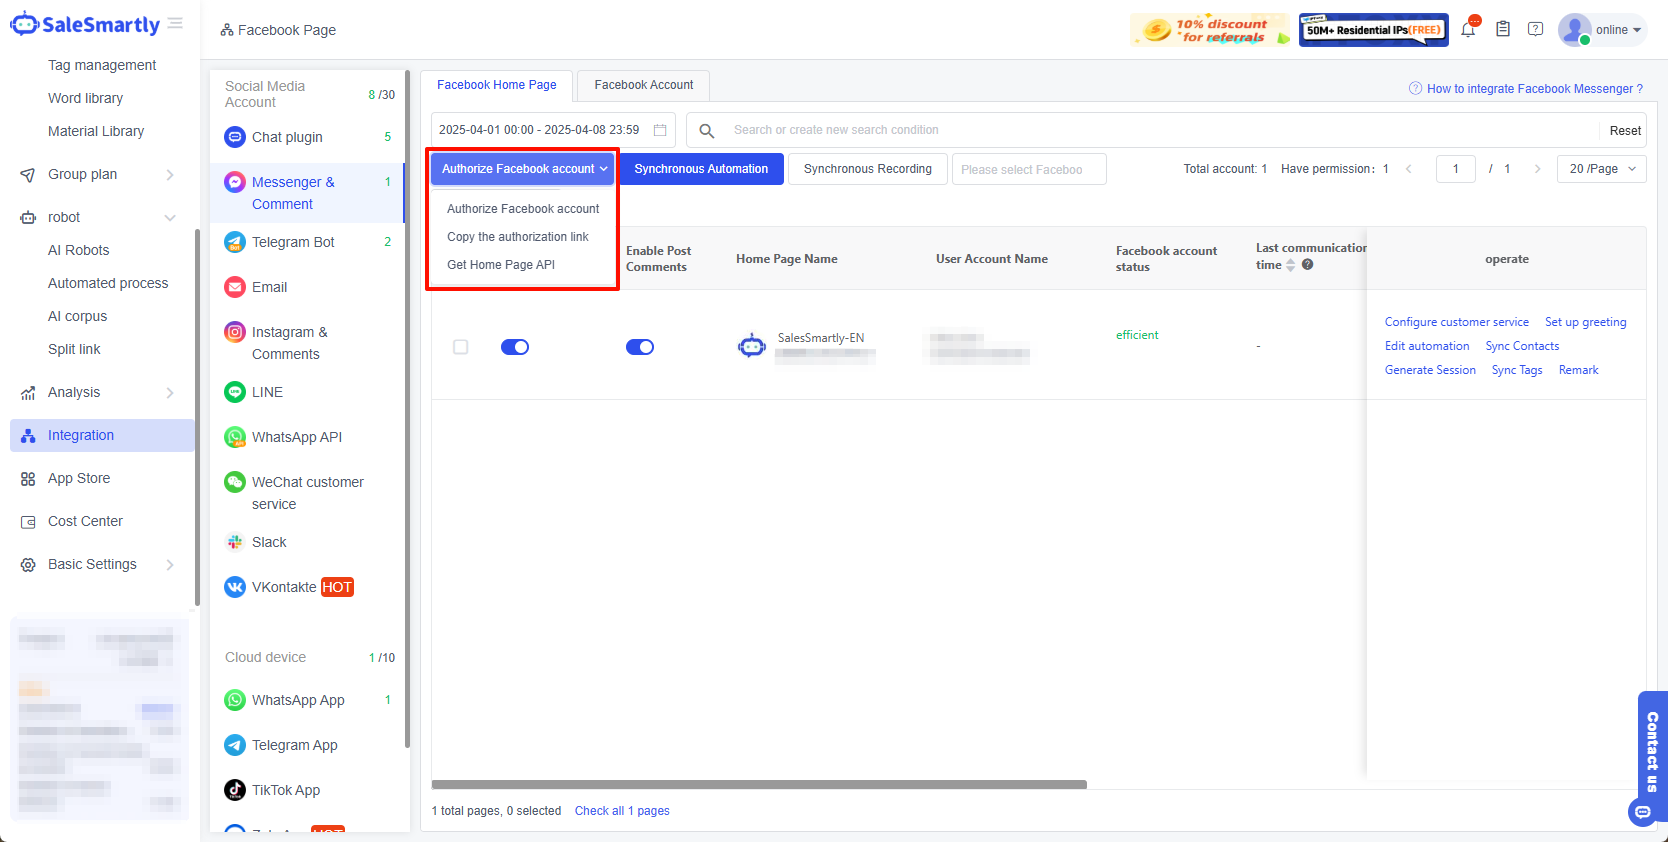
Task: Click the SaleSmartly logo
Action: click(x=85, y=25)
